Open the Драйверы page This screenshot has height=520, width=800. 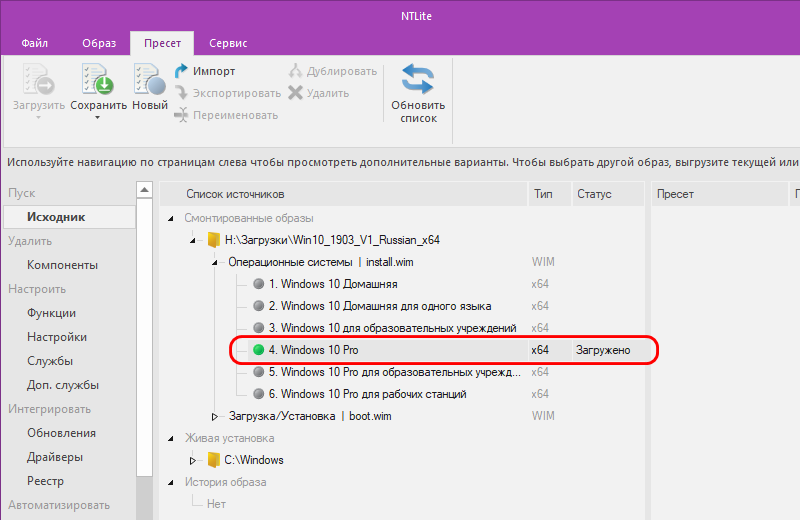tap(55, 457)
